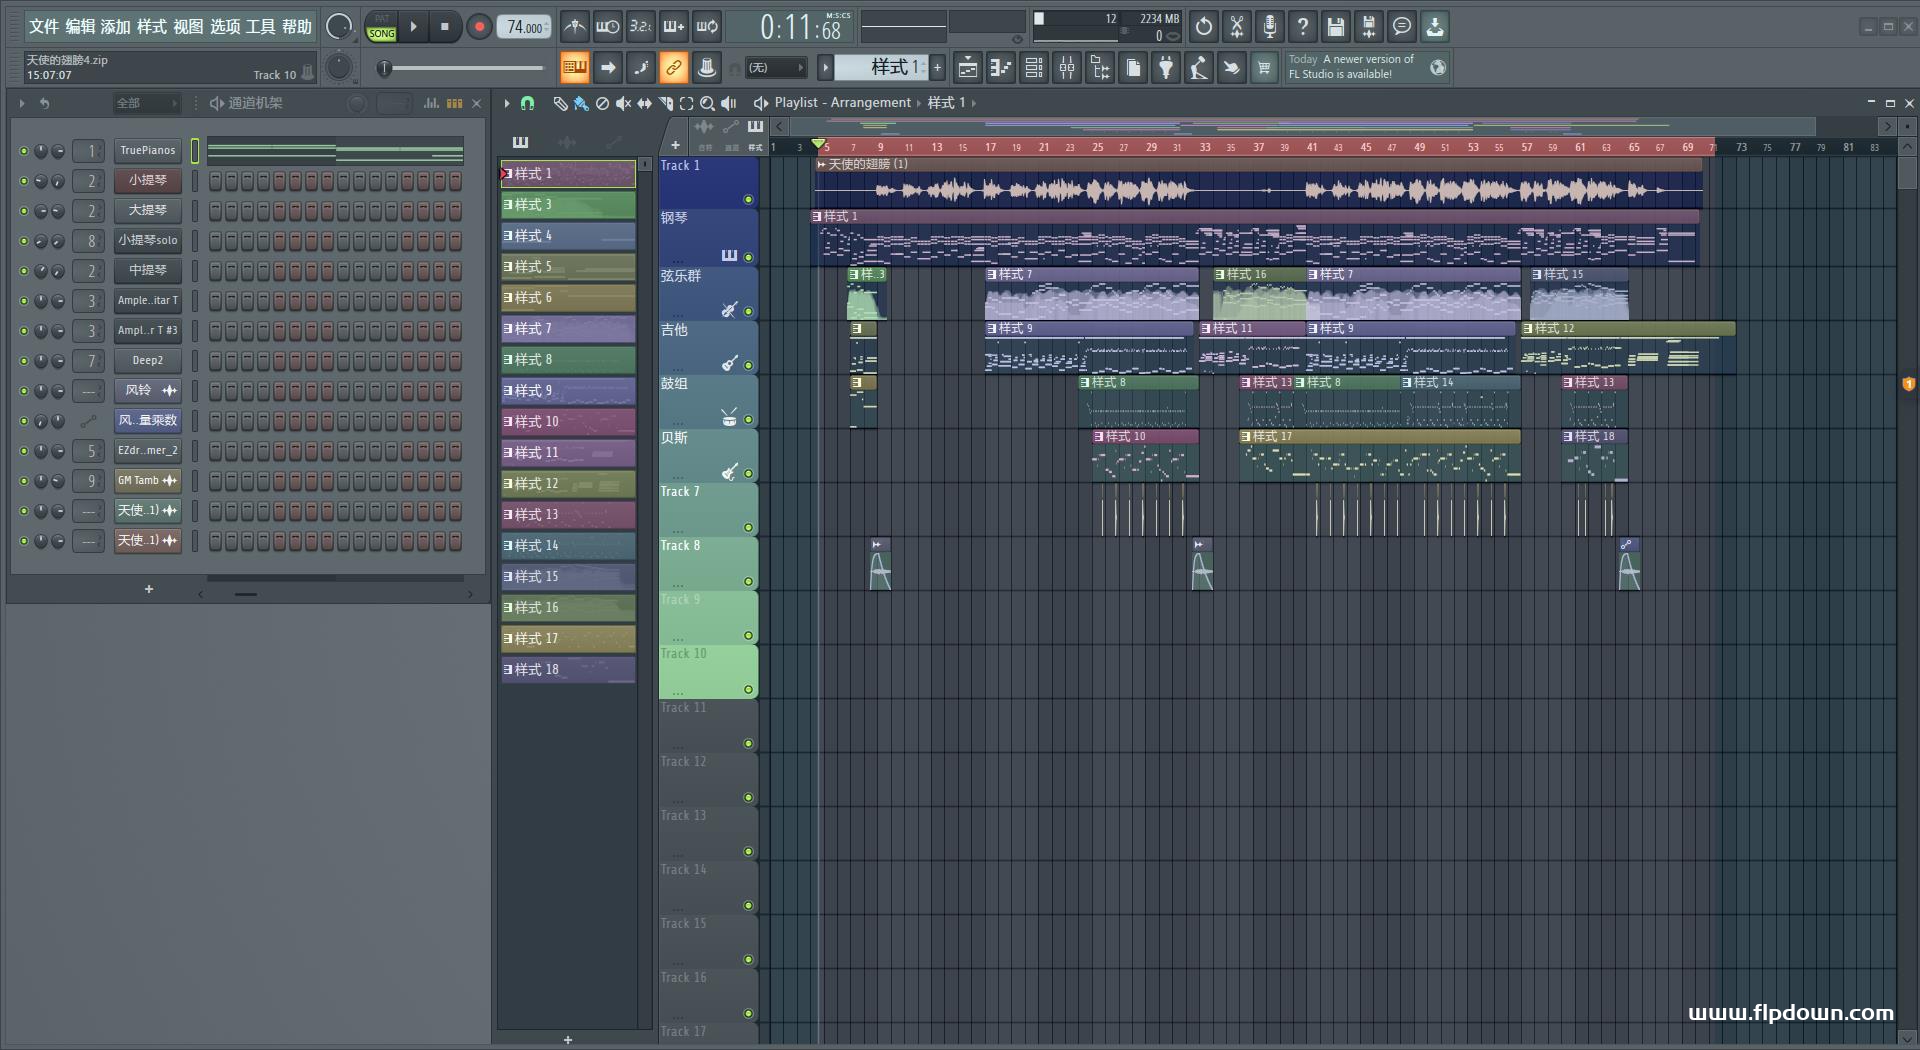Toggle SONG/PAT playback mode
This screenshot has width=1920, height=1050.
pos(381,27)
